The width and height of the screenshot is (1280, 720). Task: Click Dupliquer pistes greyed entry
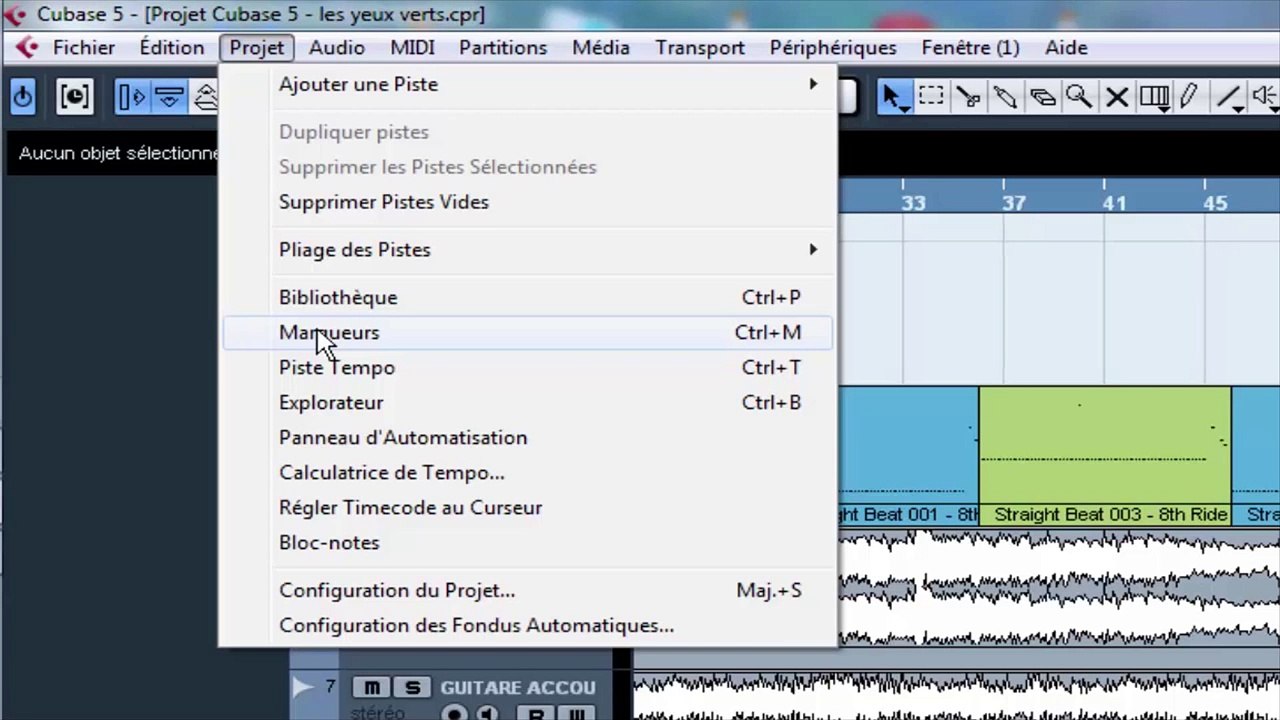click(527, 132)
